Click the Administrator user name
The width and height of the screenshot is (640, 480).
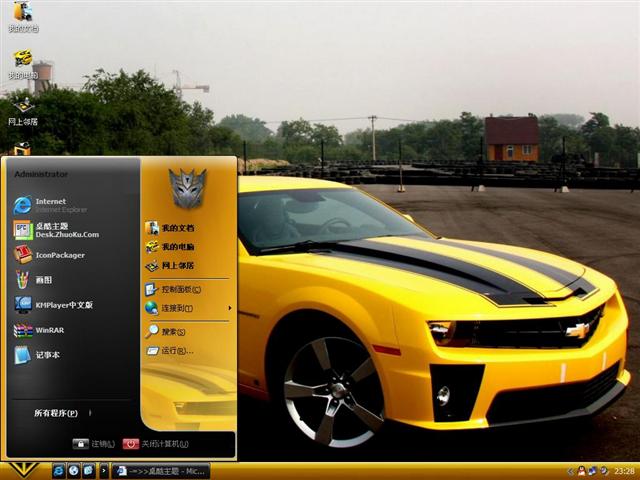pos(41,174)
